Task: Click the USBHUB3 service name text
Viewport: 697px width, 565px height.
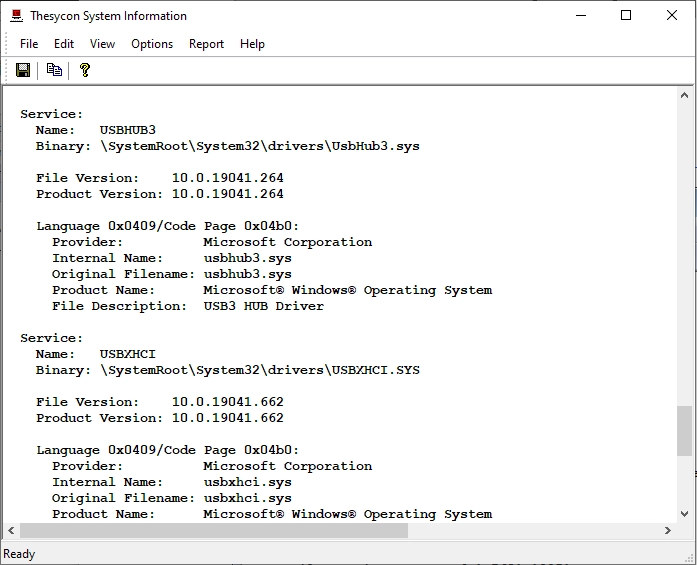Action: [x=128, y=130]
